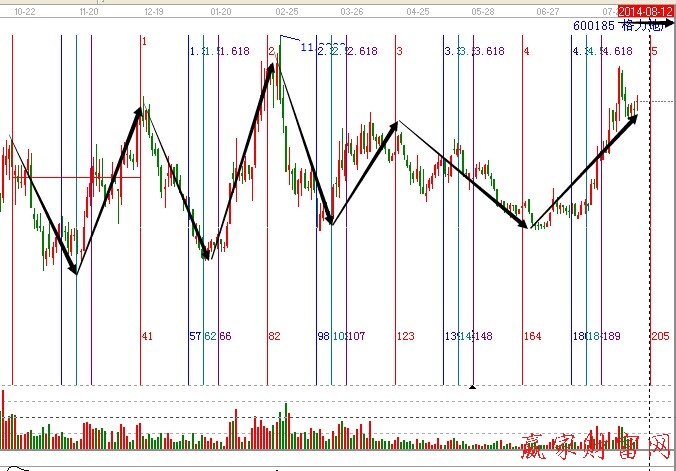676x471 pixels.
Task: Click the dashed line's 205 marker
Action: 660,336
